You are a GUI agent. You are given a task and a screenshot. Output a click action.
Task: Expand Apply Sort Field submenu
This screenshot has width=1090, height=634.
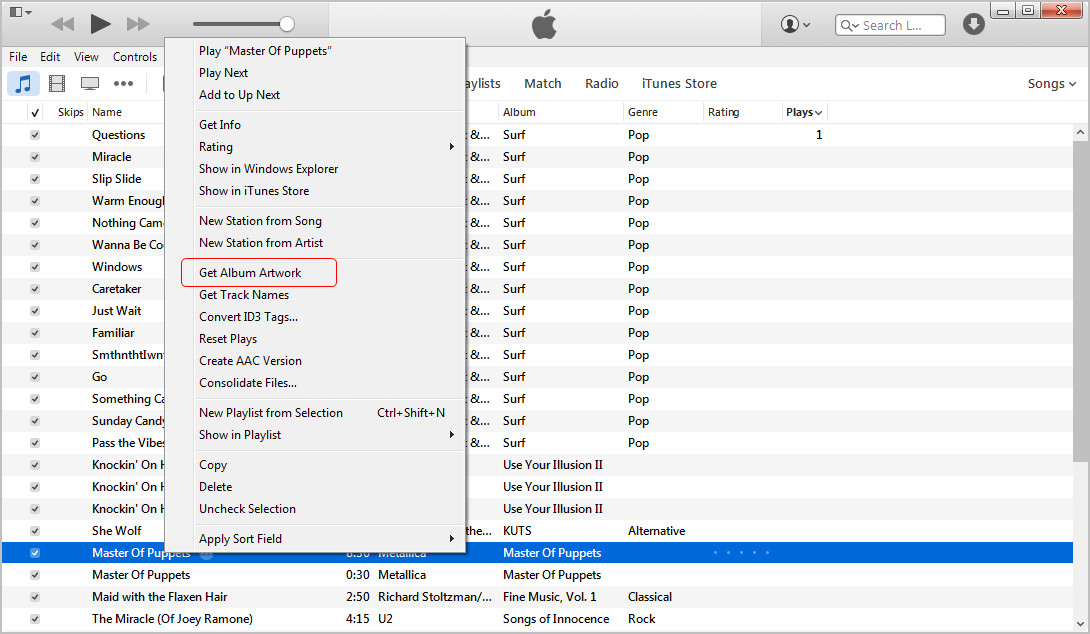coord(452,539)
